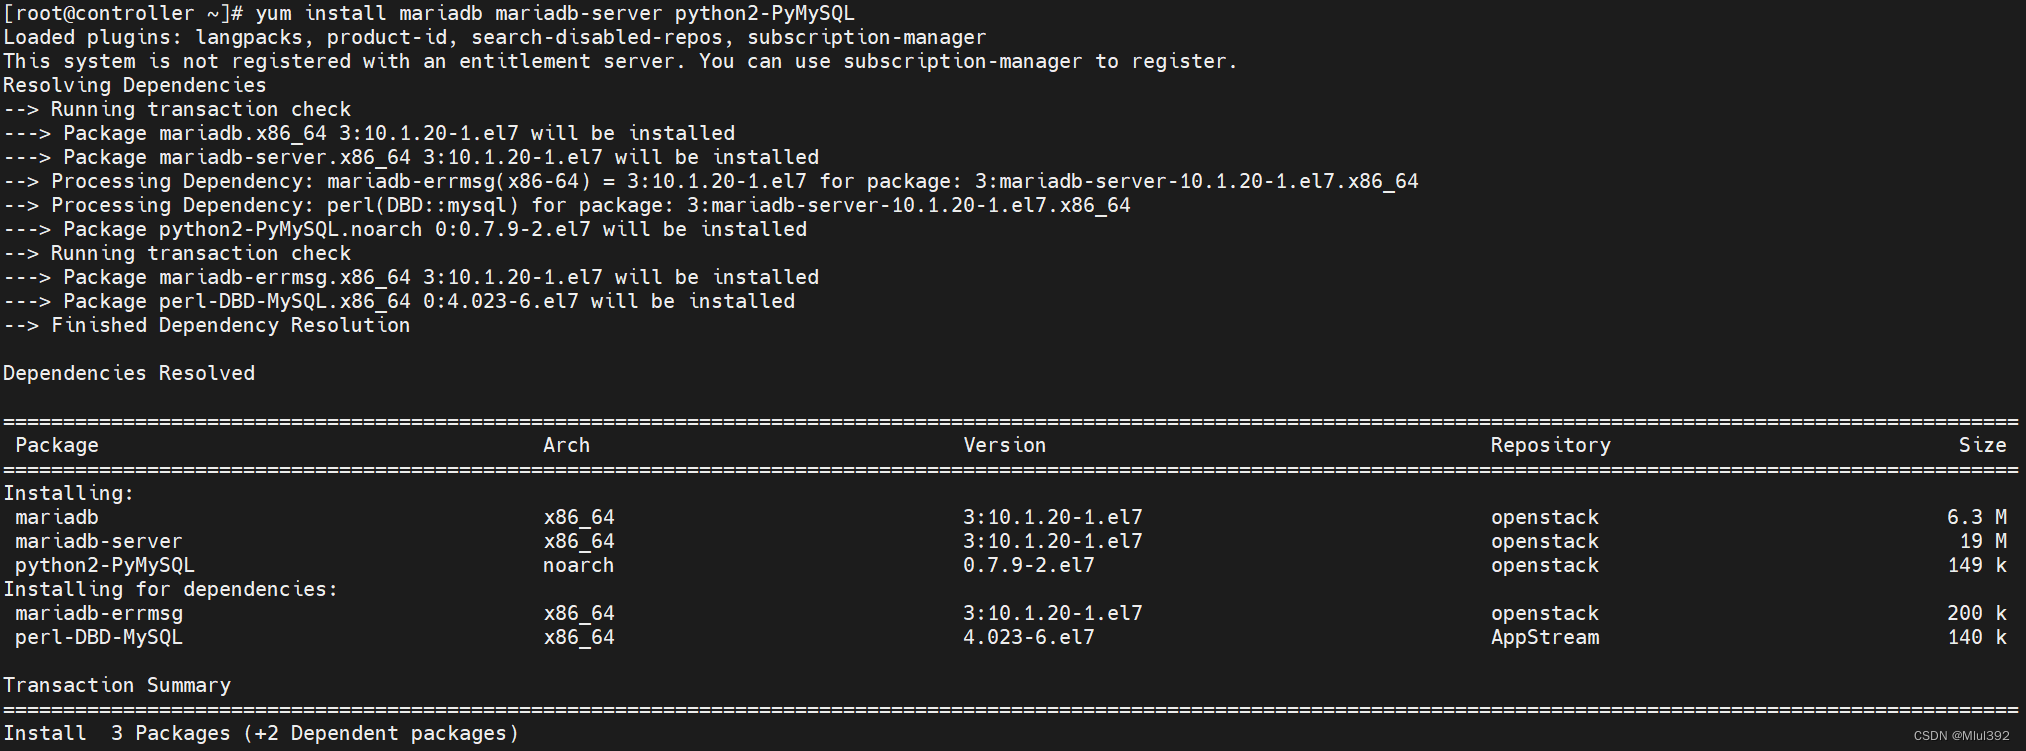Click the Version column header
This screenshot has height=751, width=2026.
click(1004, 445)
